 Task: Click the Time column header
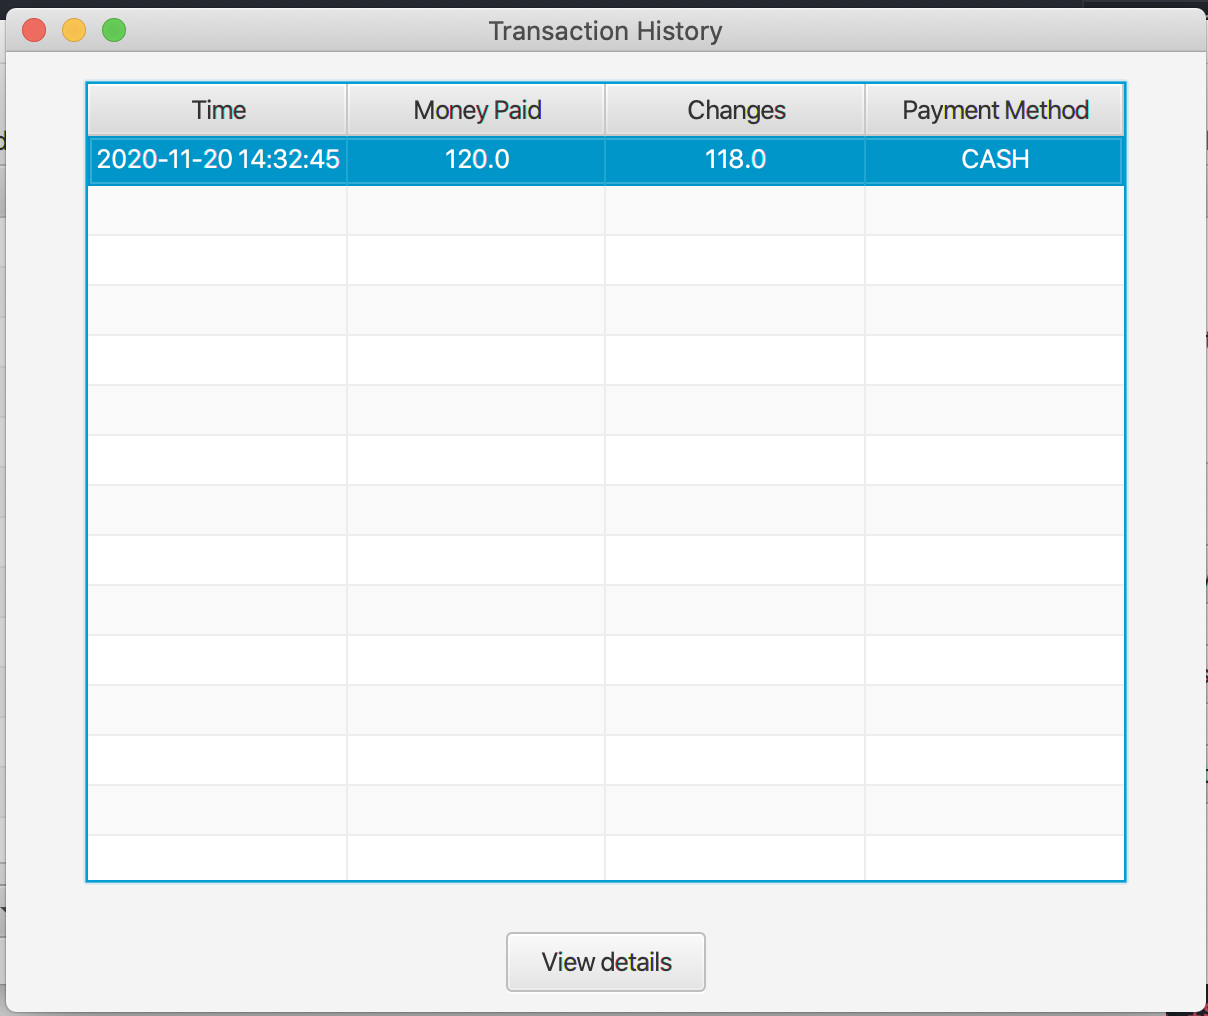point(216,109)
